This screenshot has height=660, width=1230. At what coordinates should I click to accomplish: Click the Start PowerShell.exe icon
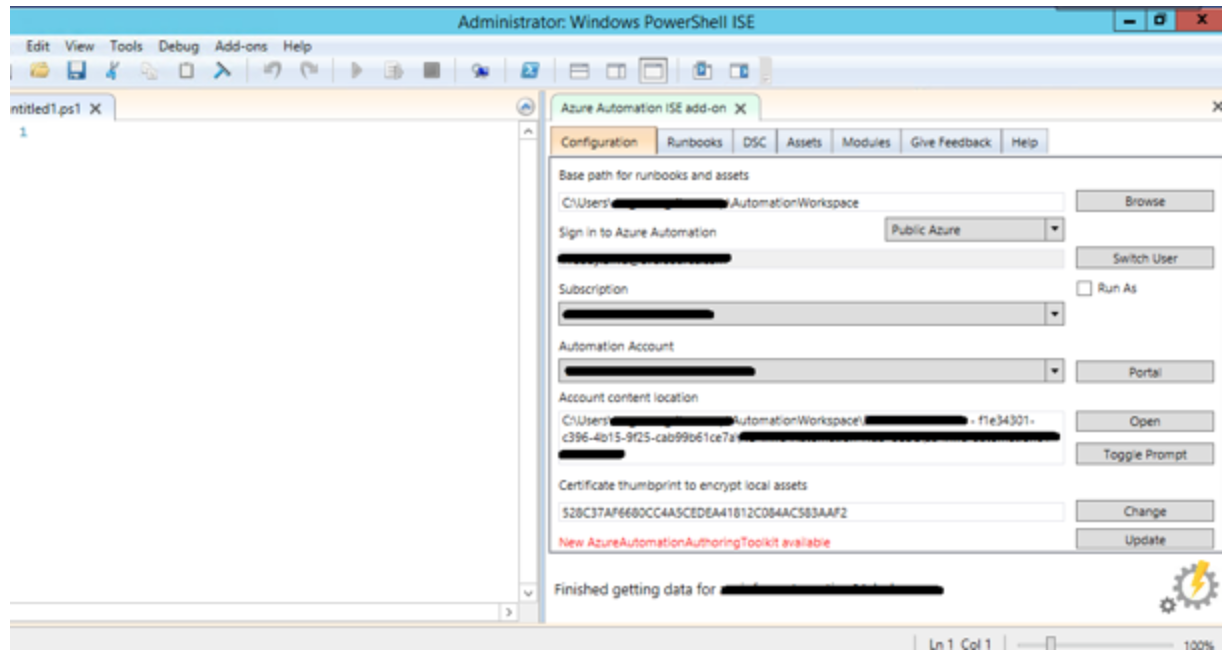532,72
